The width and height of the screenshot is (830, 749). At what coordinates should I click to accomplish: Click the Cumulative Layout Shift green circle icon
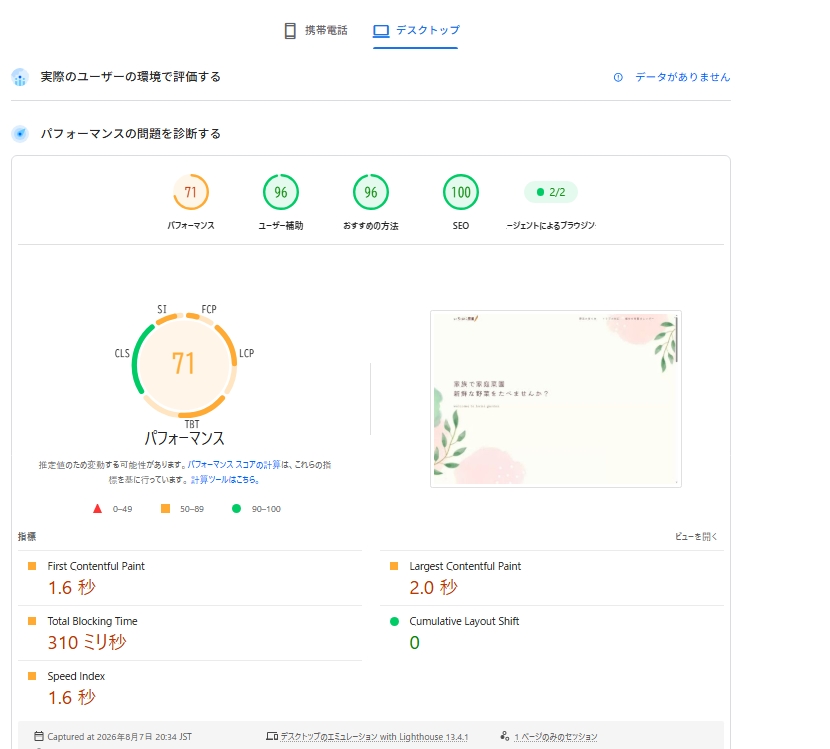(394, 621)
